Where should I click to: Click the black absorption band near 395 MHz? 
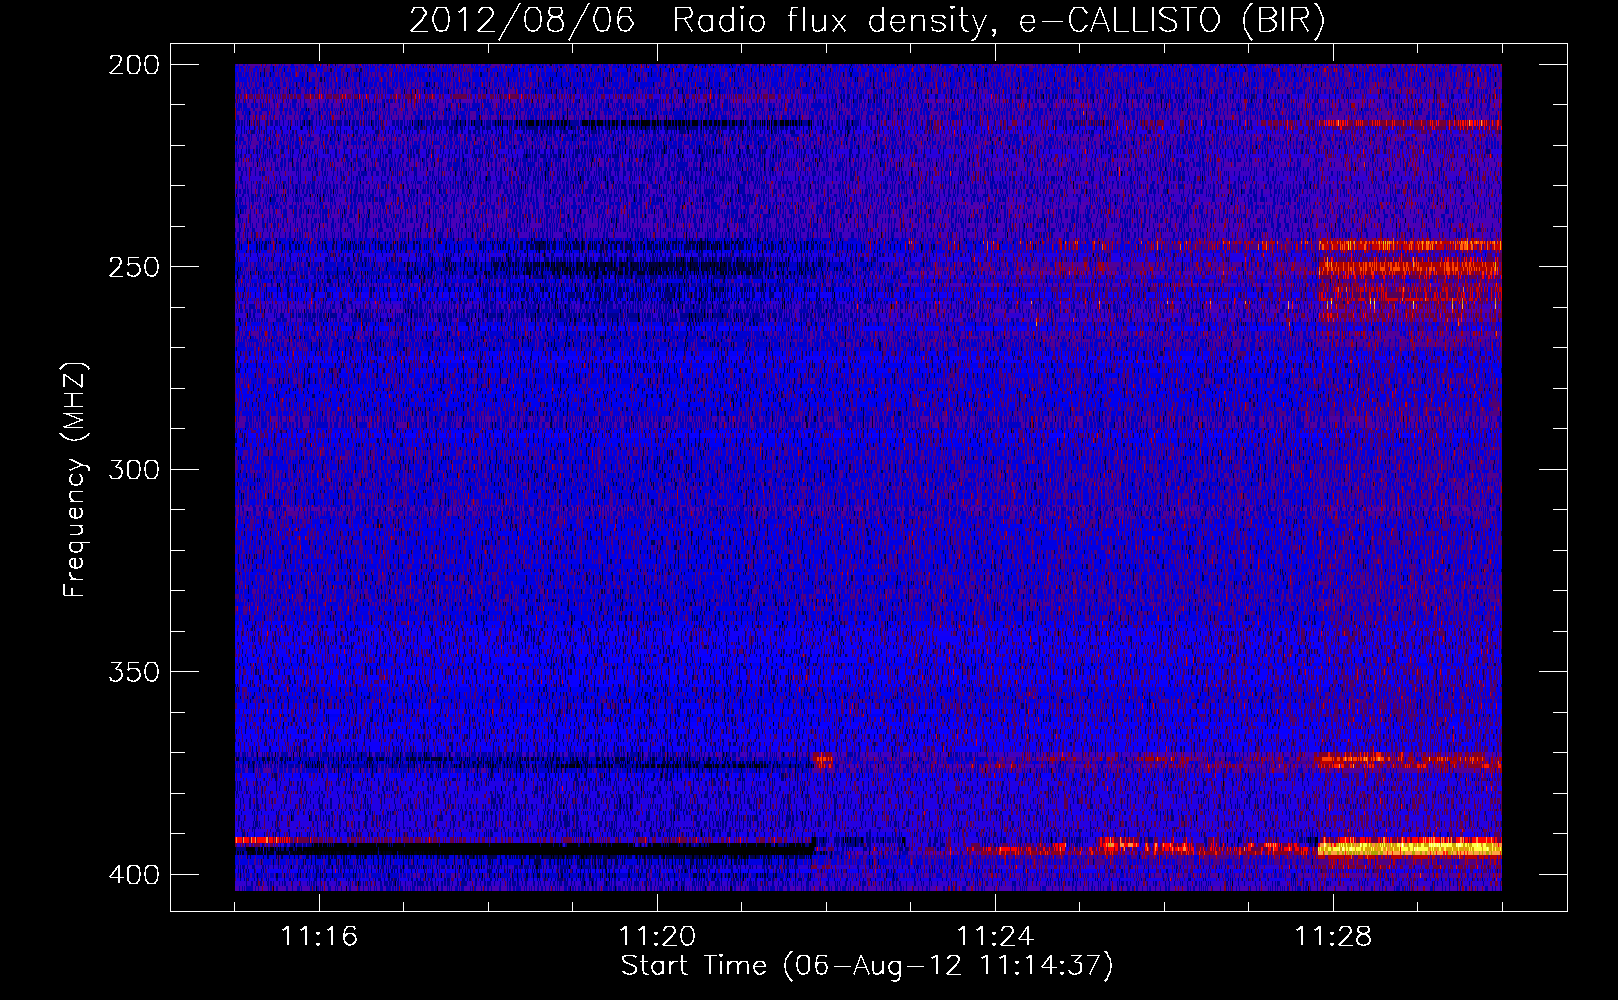525,850
